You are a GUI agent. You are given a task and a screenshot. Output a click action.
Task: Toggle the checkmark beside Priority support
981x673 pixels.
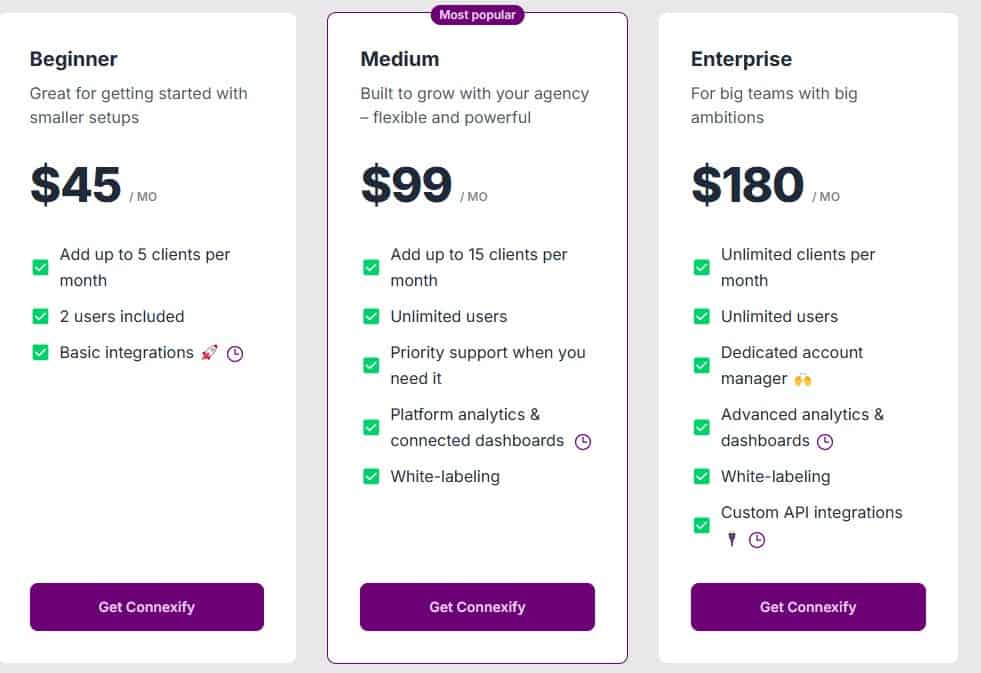coord(371,365)
